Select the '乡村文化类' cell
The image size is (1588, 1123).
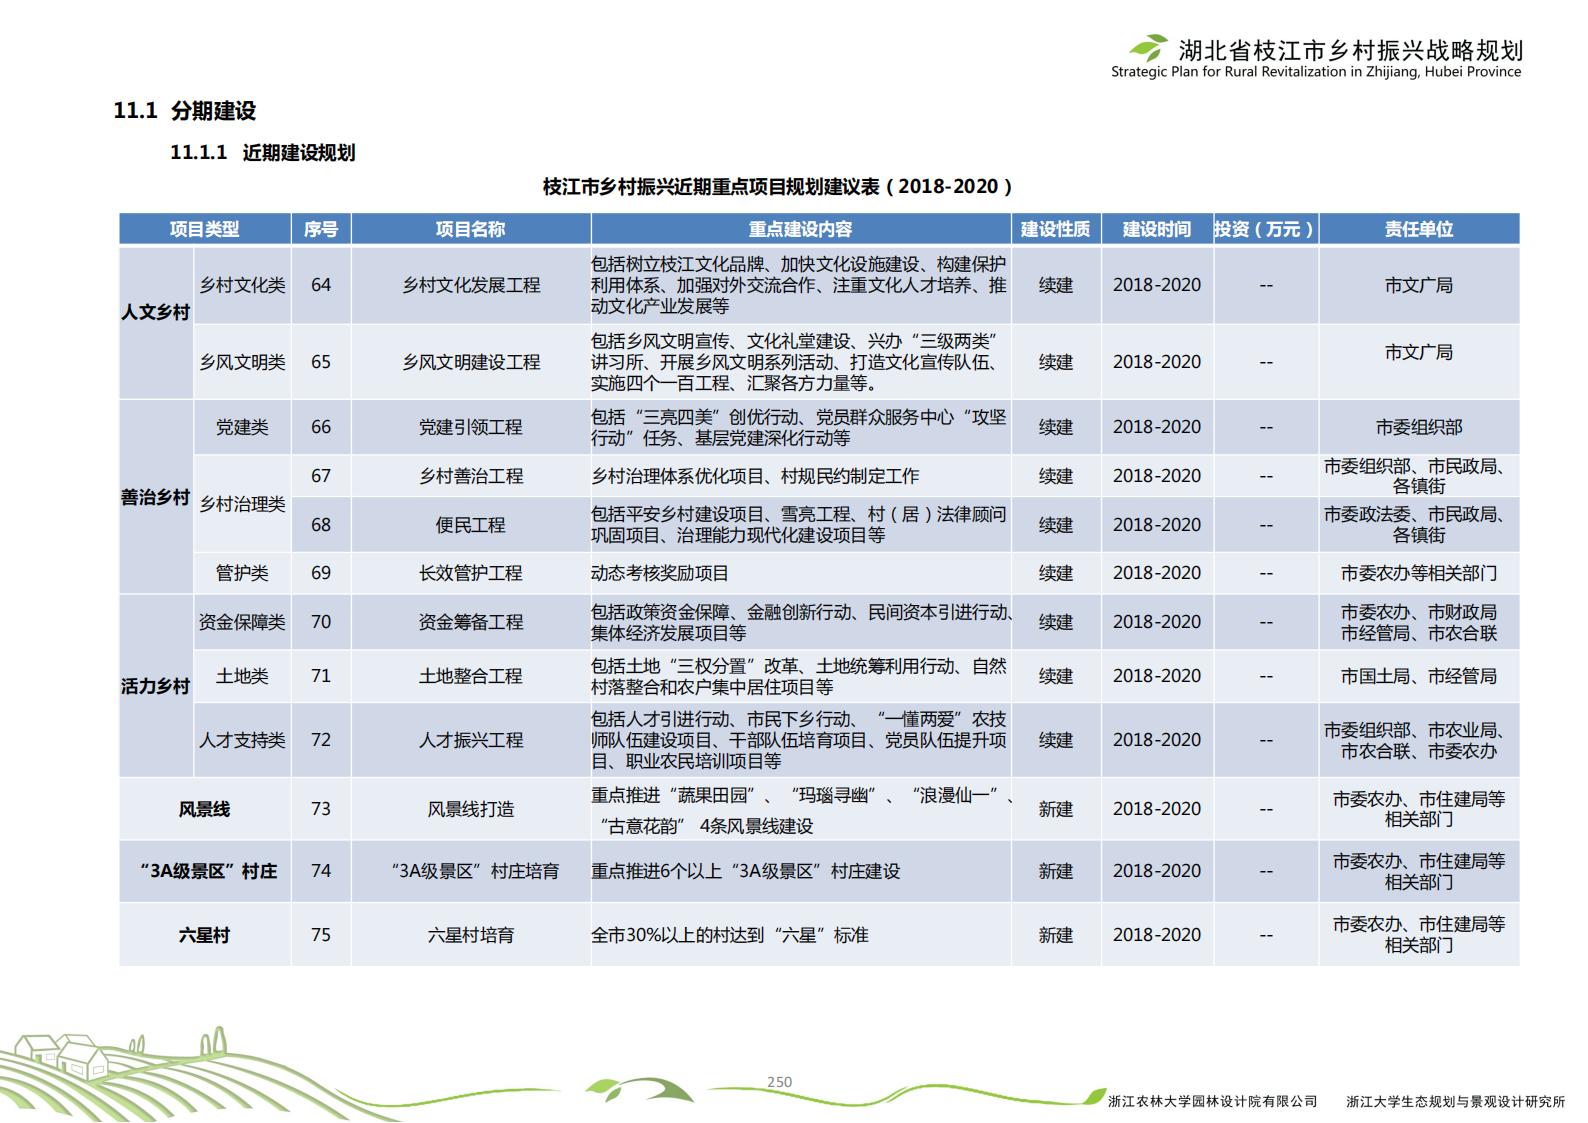[x=242, y=285]
